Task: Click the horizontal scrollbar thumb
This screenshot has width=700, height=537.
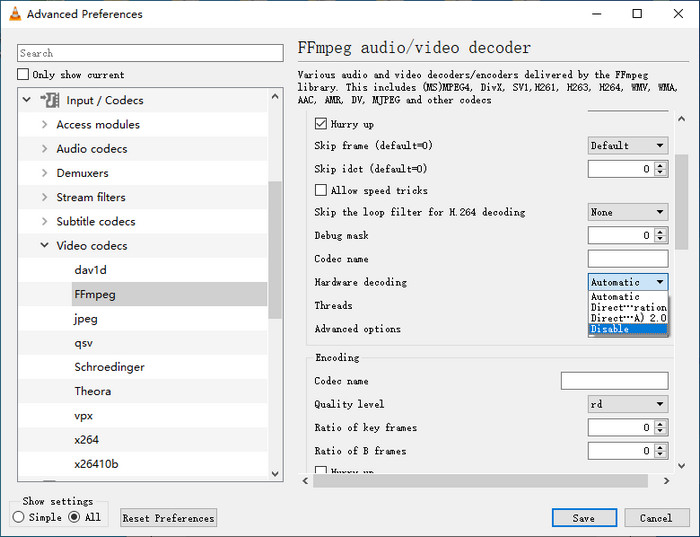Action: 480,481
